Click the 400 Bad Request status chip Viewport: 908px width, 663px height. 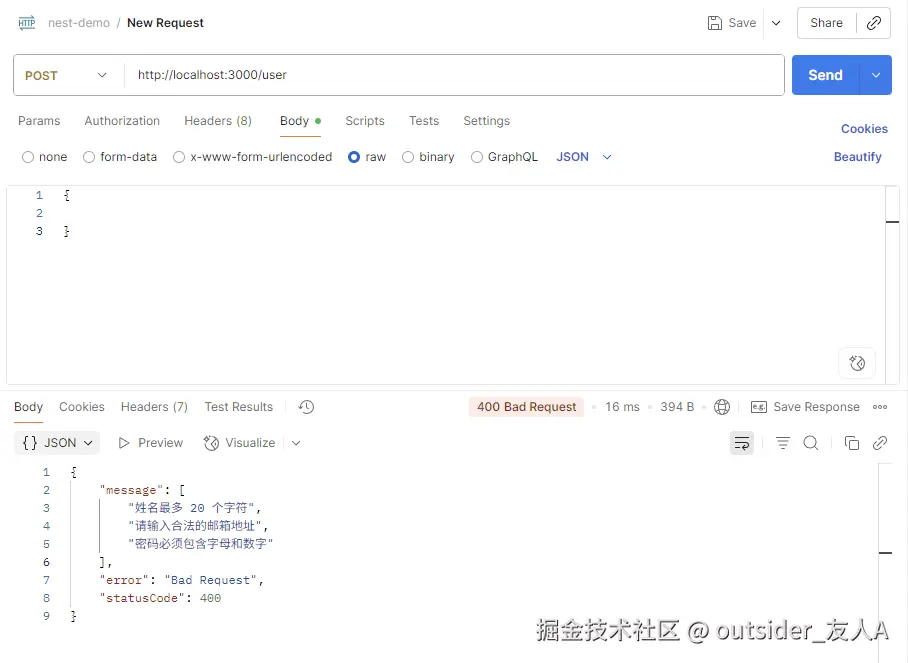pyautogui.click(x=526, y=407)
